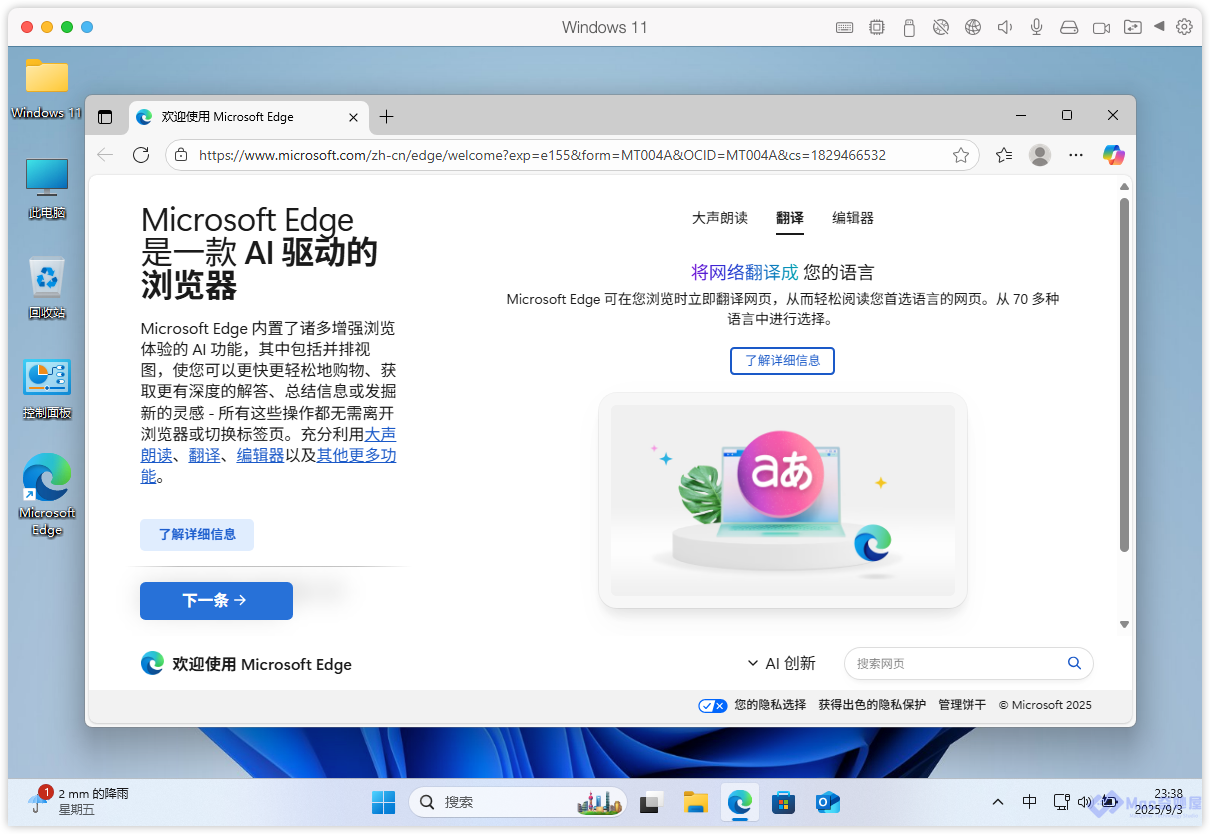Launch Copilot from Edge toolbar
Viewport: 1210px width, 834px height.
pos(1114,155)
